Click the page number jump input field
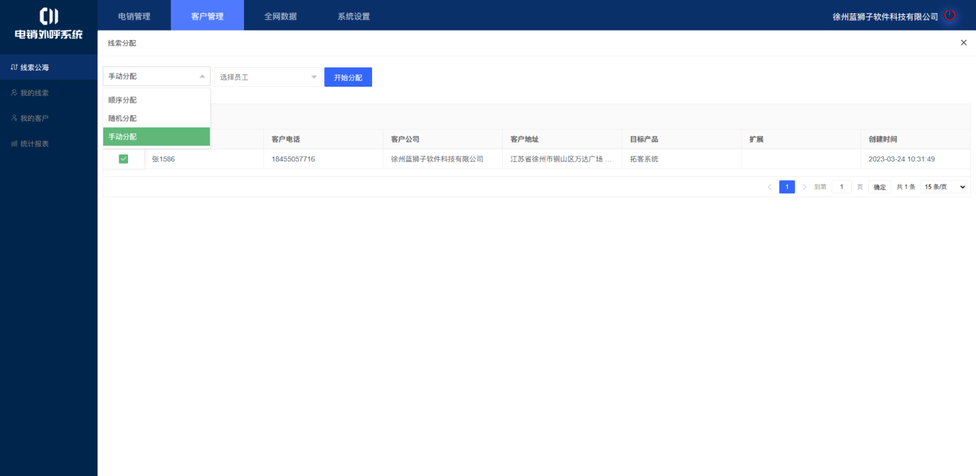The image size is (976, 476). tap(842, 187)
